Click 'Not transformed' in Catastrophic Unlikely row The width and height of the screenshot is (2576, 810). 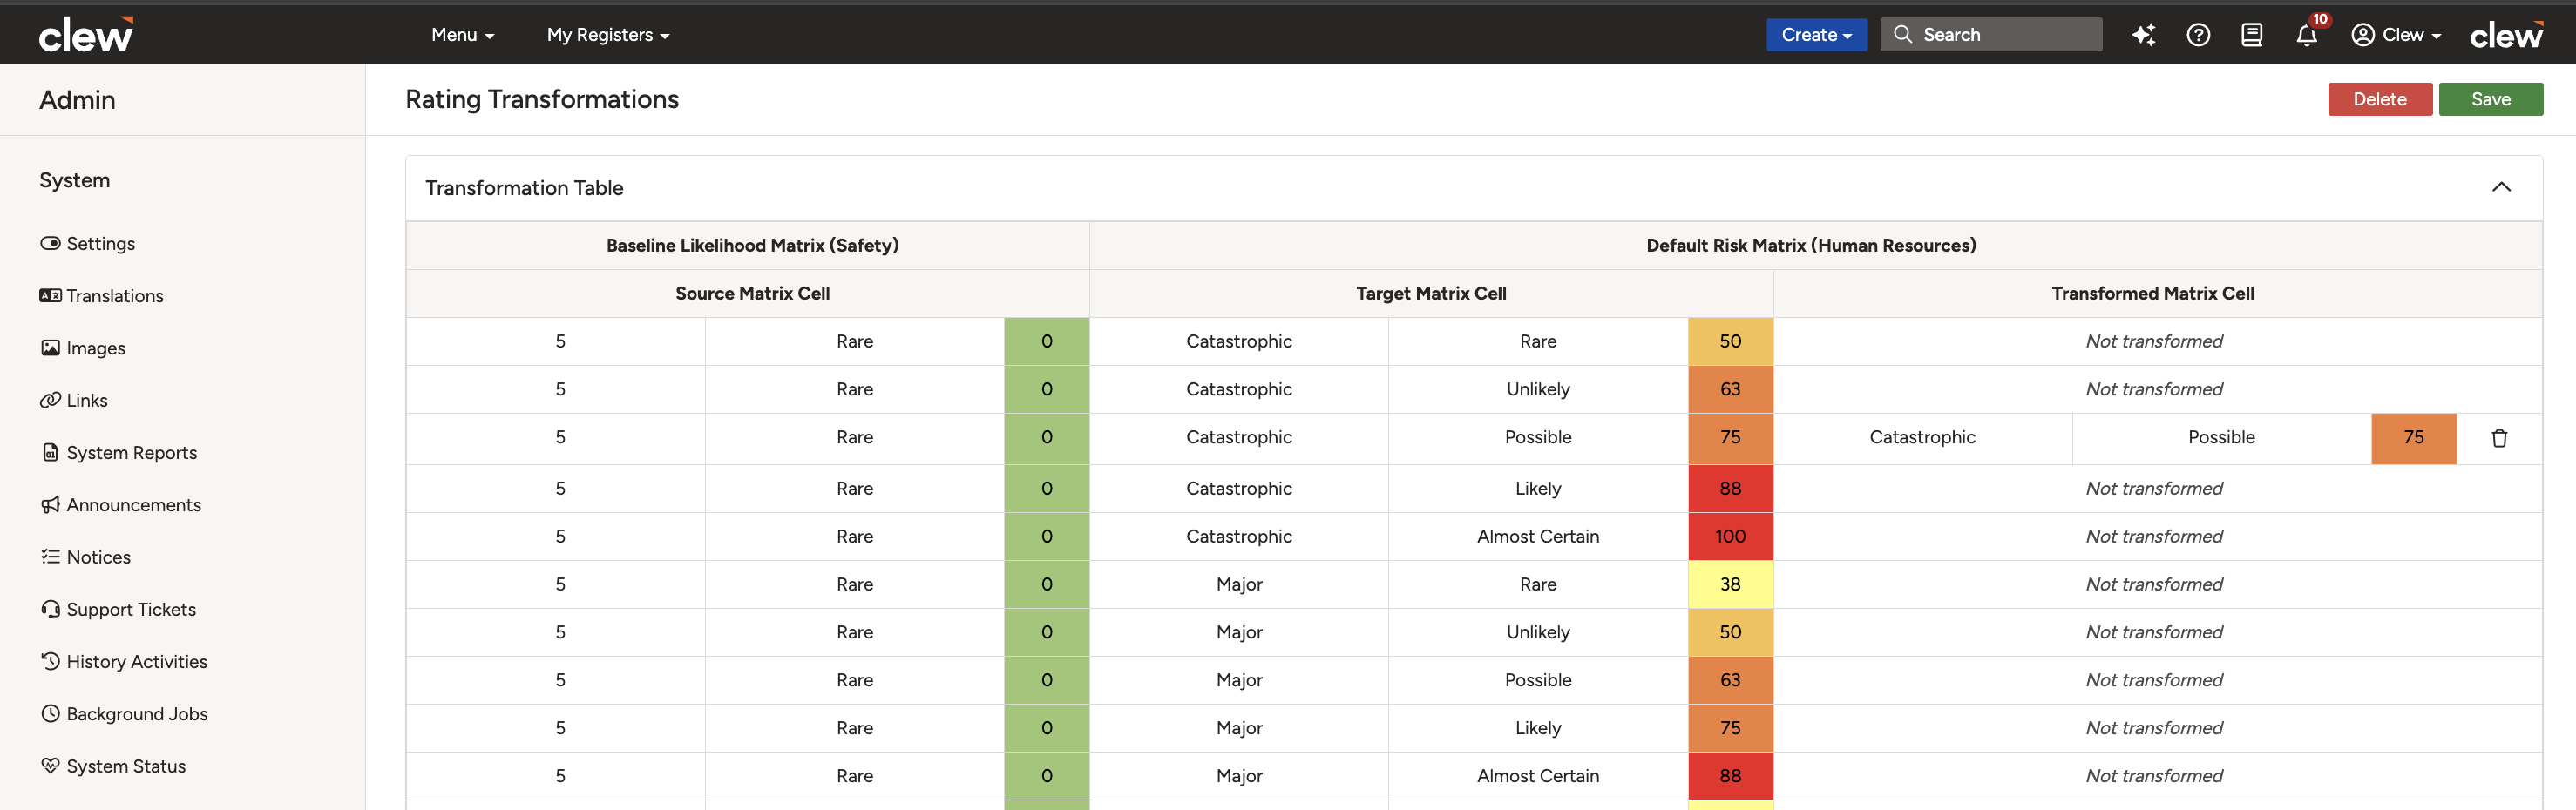pyautogui.click(x=2154, y=389)
